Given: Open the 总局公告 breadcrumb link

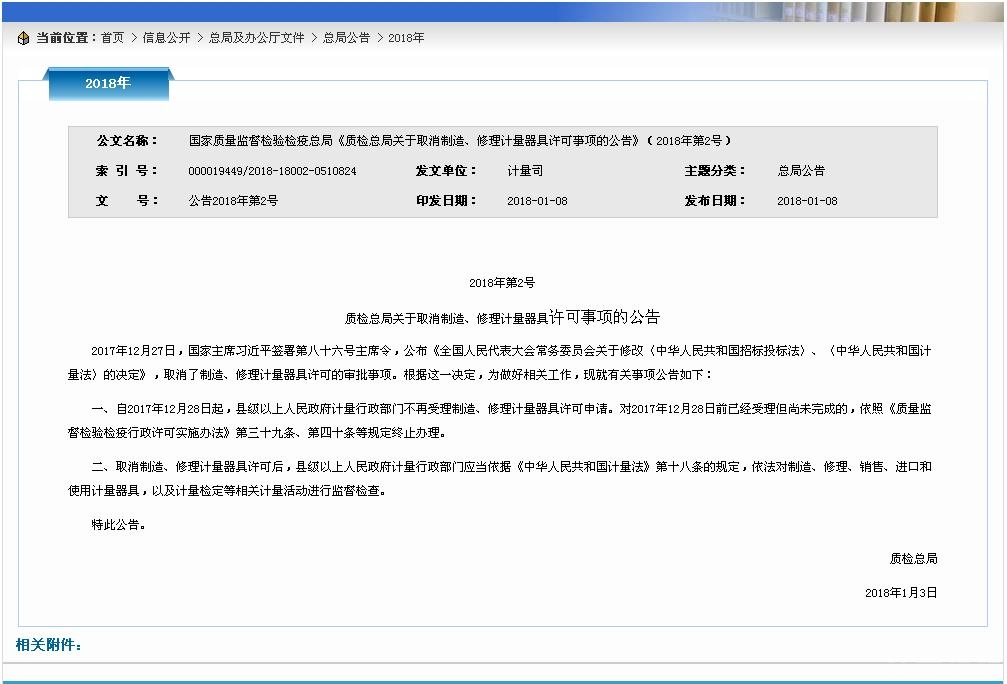Looking at the screenshot, I should pyautogui.click(x=346, y=38).
